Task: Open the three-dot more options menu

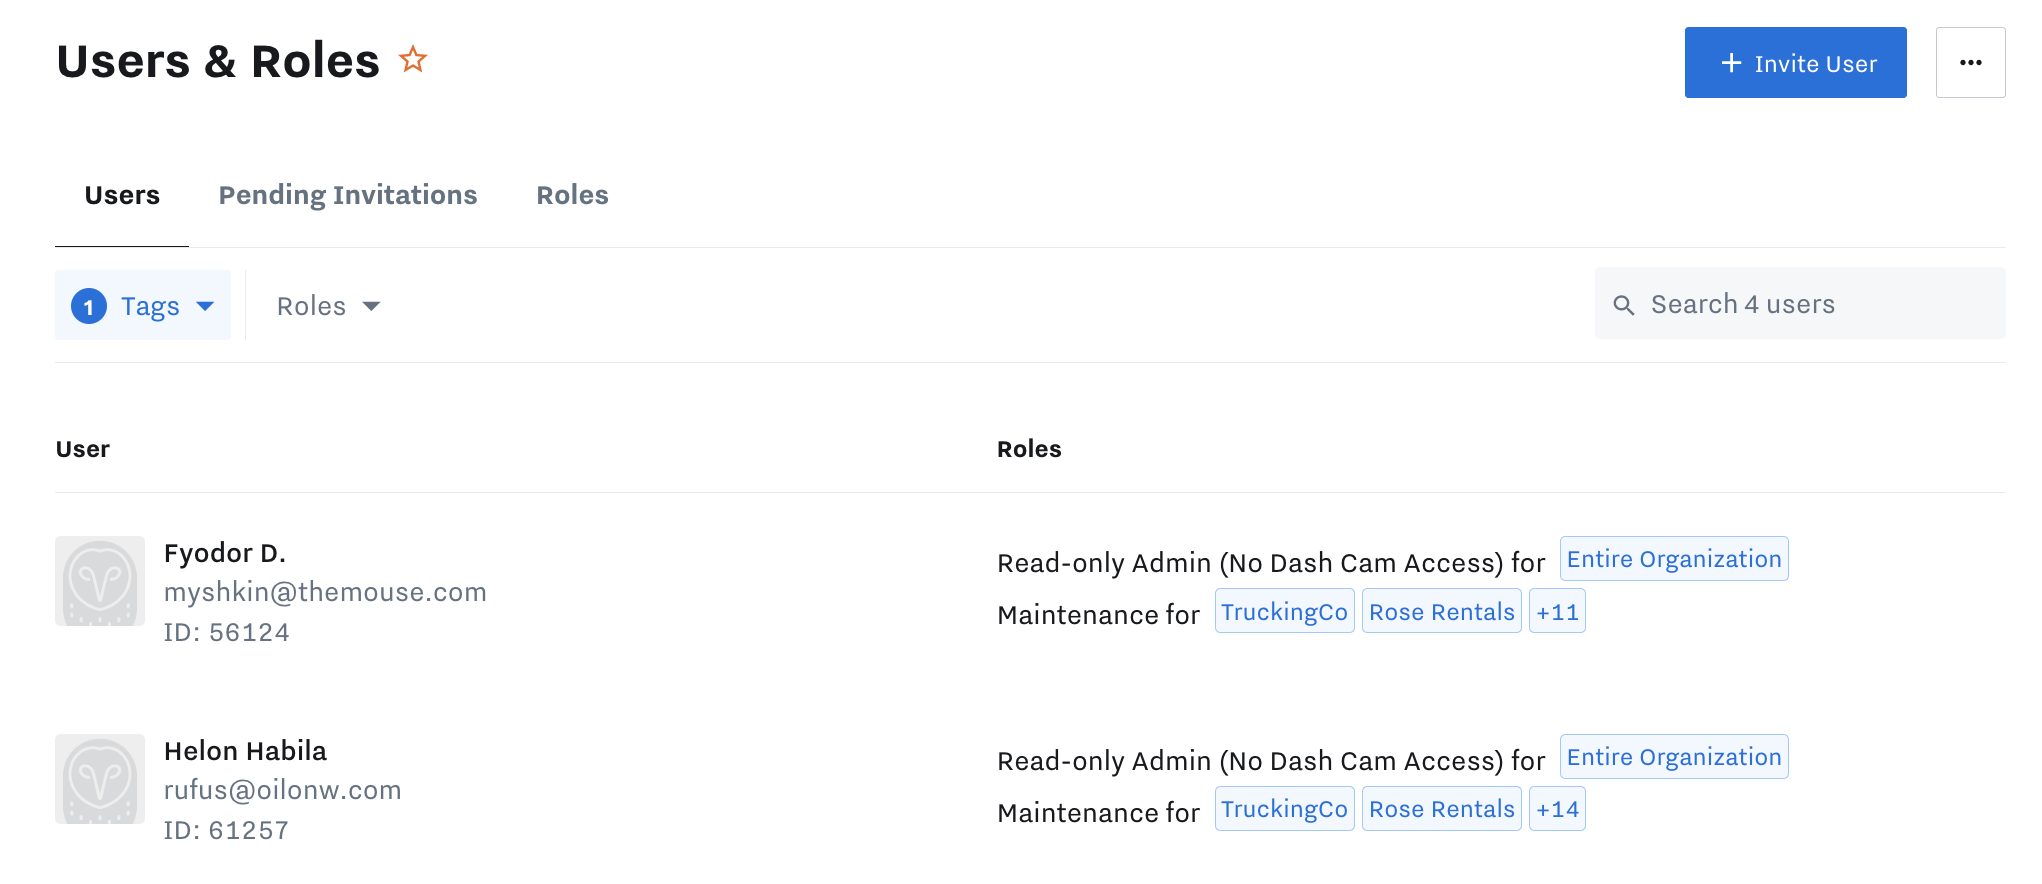Action: (1970, 62)
